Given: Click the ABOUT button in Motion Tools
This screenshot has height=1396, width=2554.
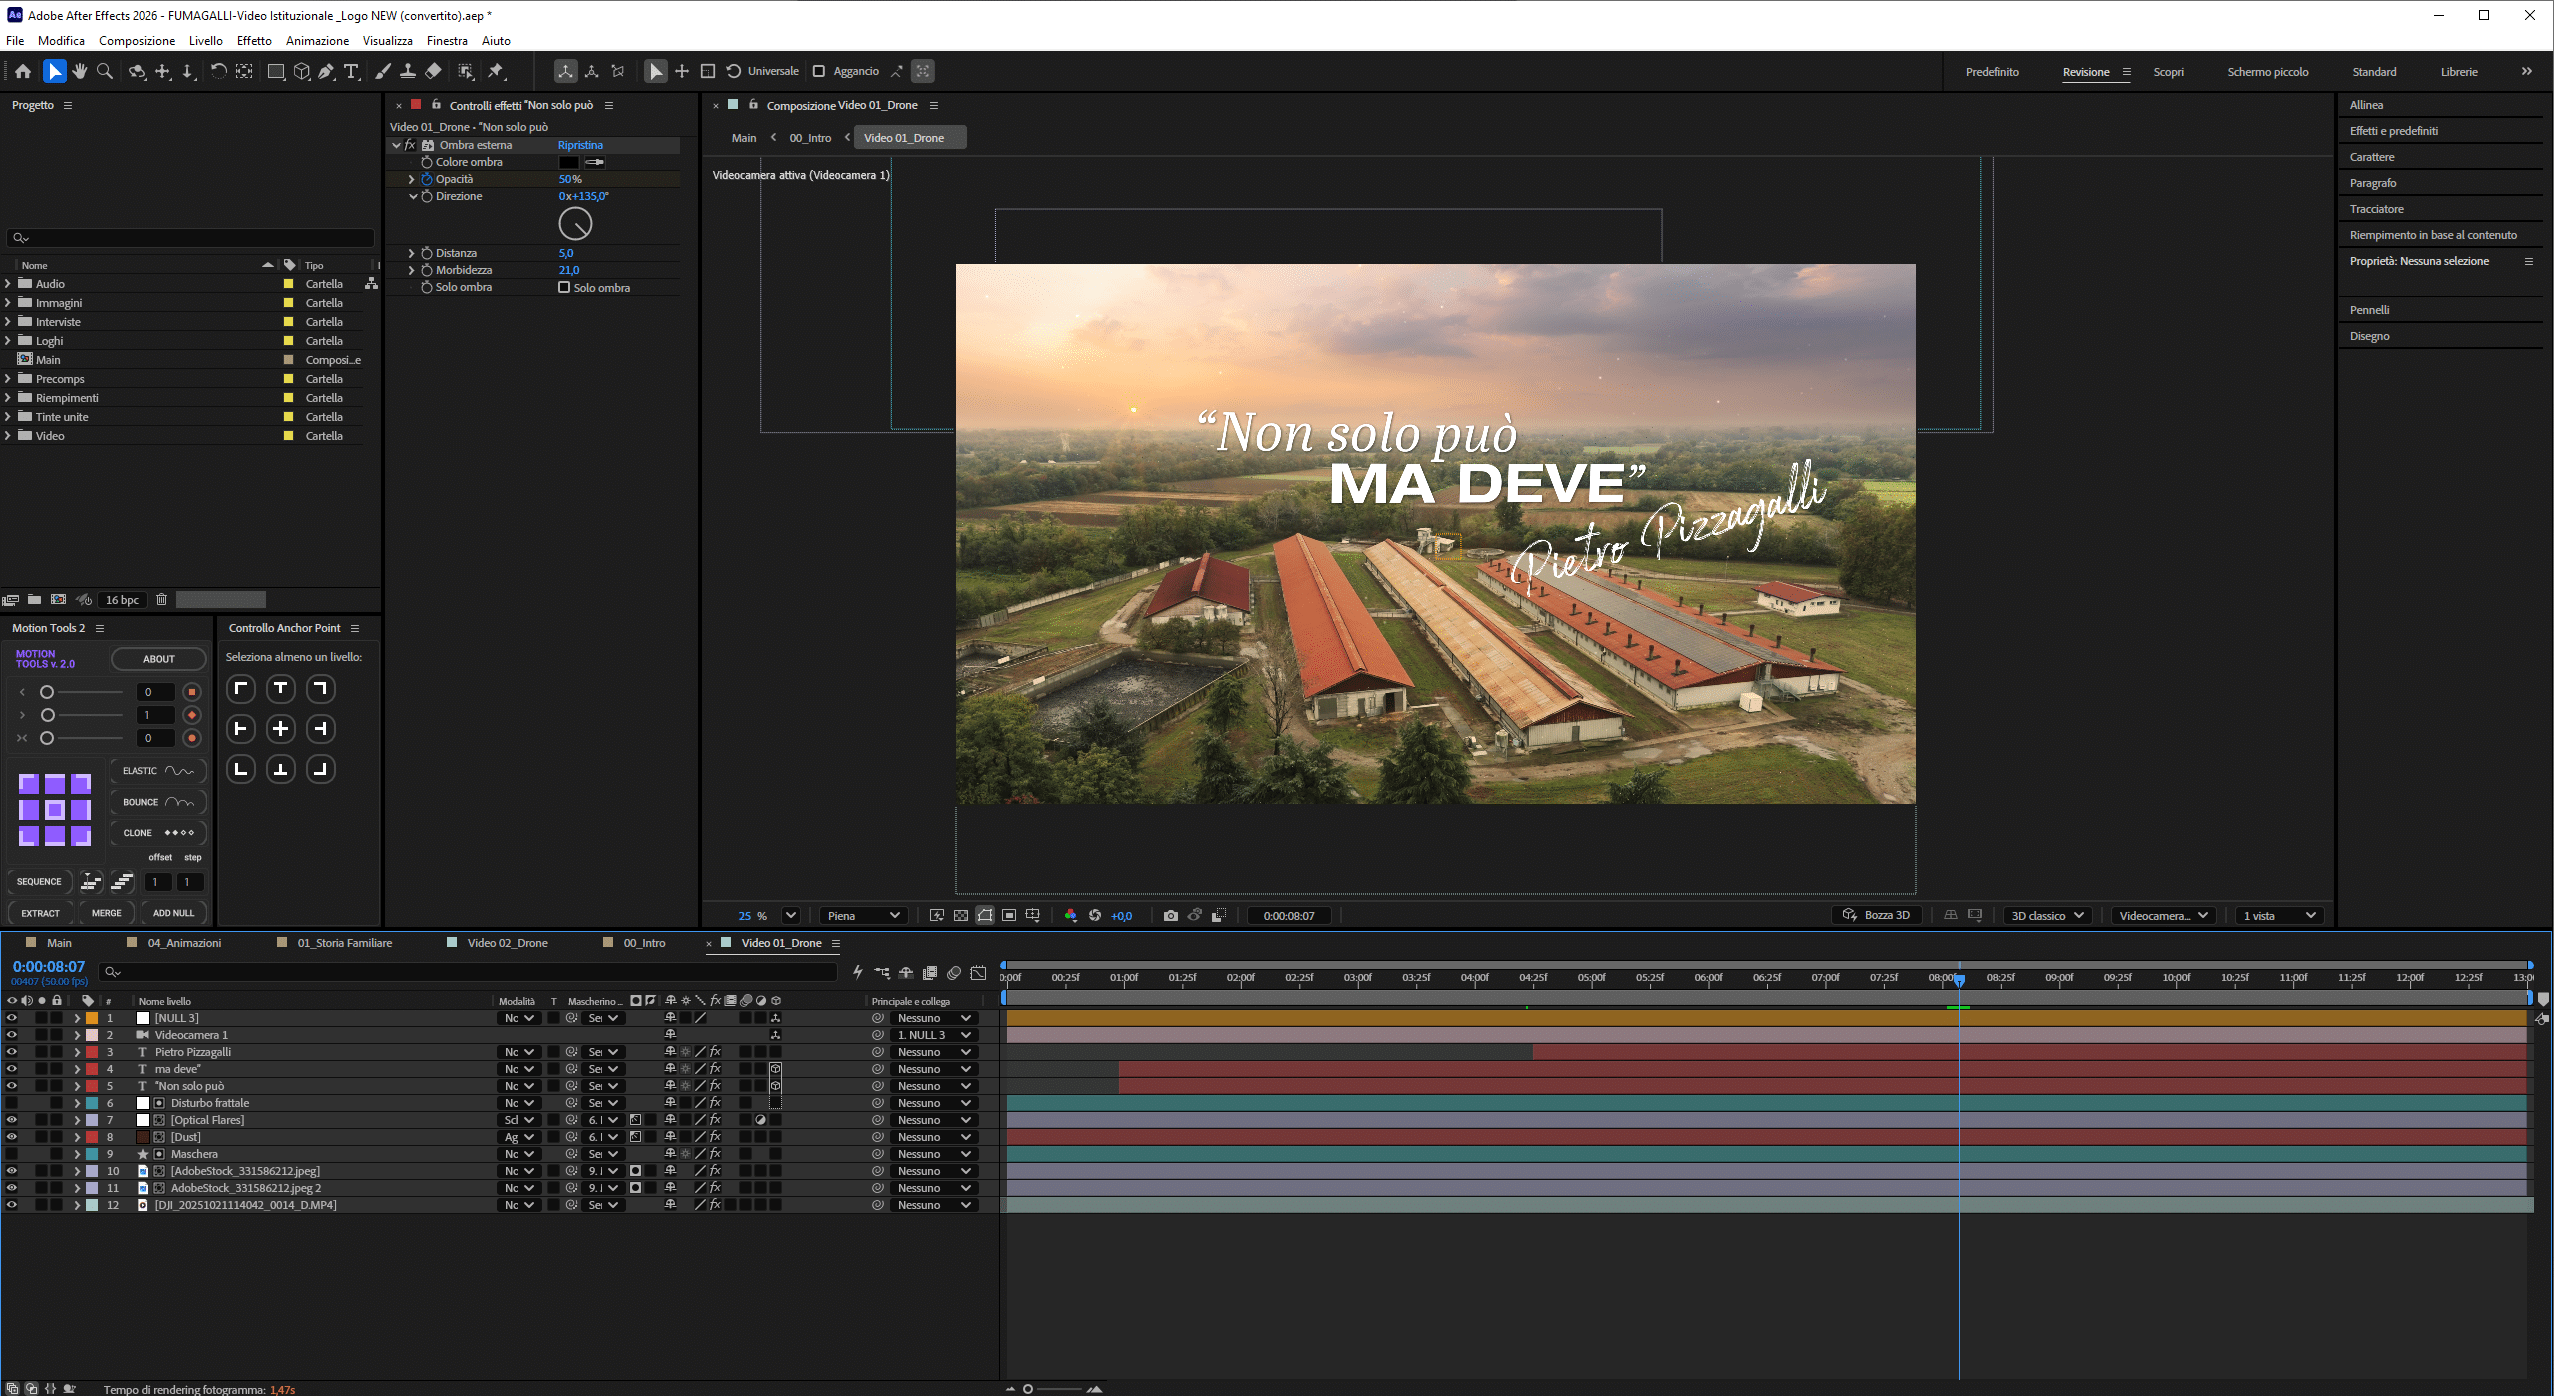Looking at the screenshot, I should 159,659.
